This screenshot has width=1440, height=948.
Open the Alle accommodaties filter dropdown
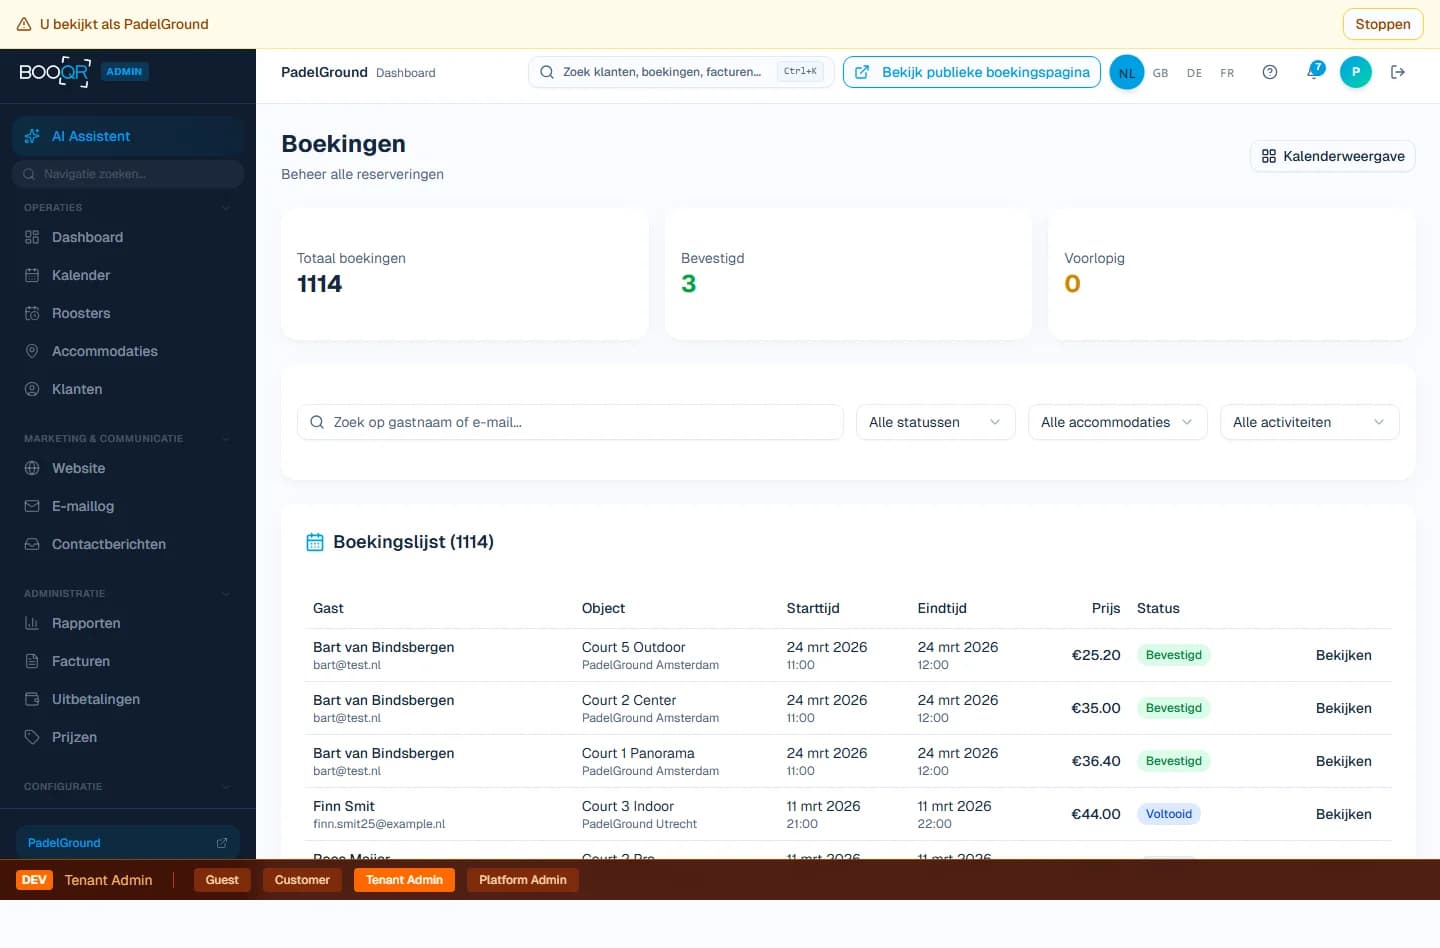pyautogui.click(x=1116, y=422)
